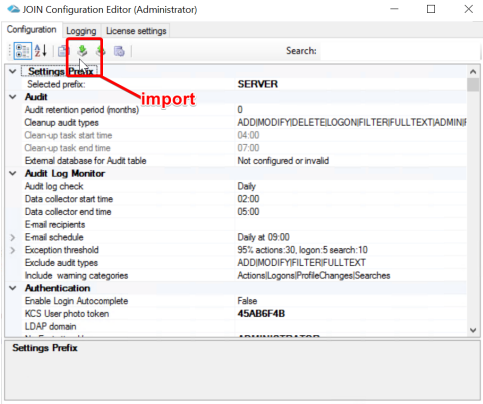483x404 pixels.
Task: Click the property grid scrollbar thumb
Action: (x=473, y=84)
